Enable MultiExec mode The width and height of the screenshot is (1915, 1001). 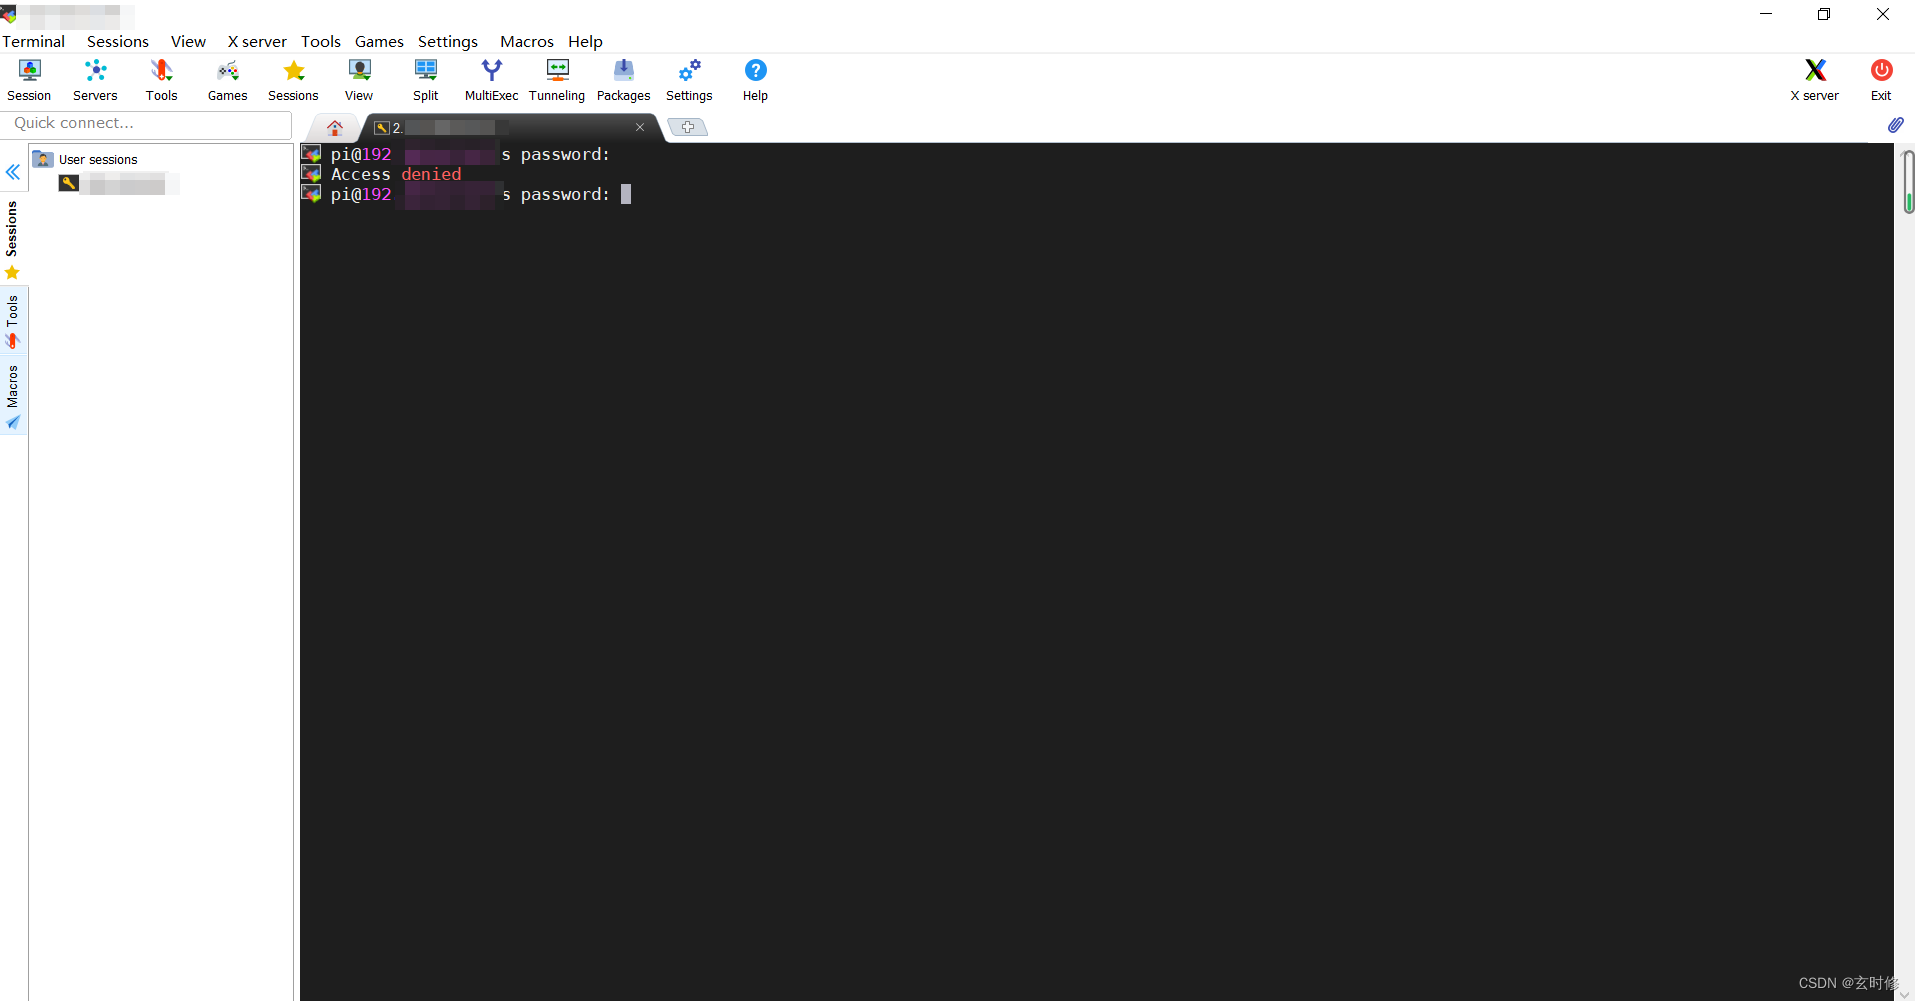(491, 79)
